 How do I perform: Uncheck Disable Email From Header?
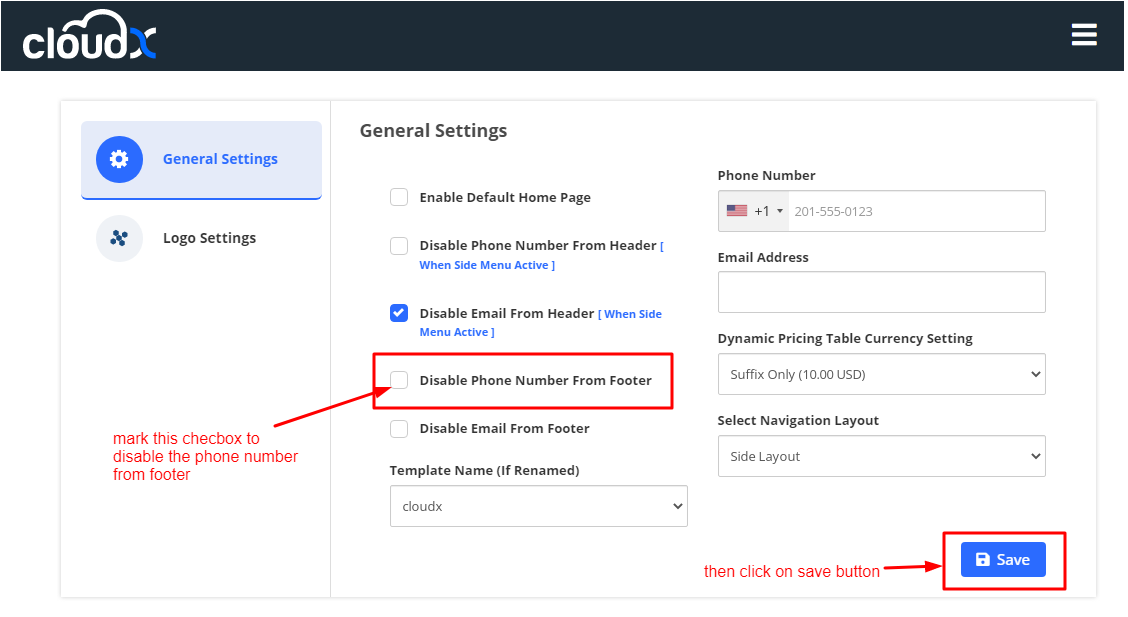tap(399, 313)
